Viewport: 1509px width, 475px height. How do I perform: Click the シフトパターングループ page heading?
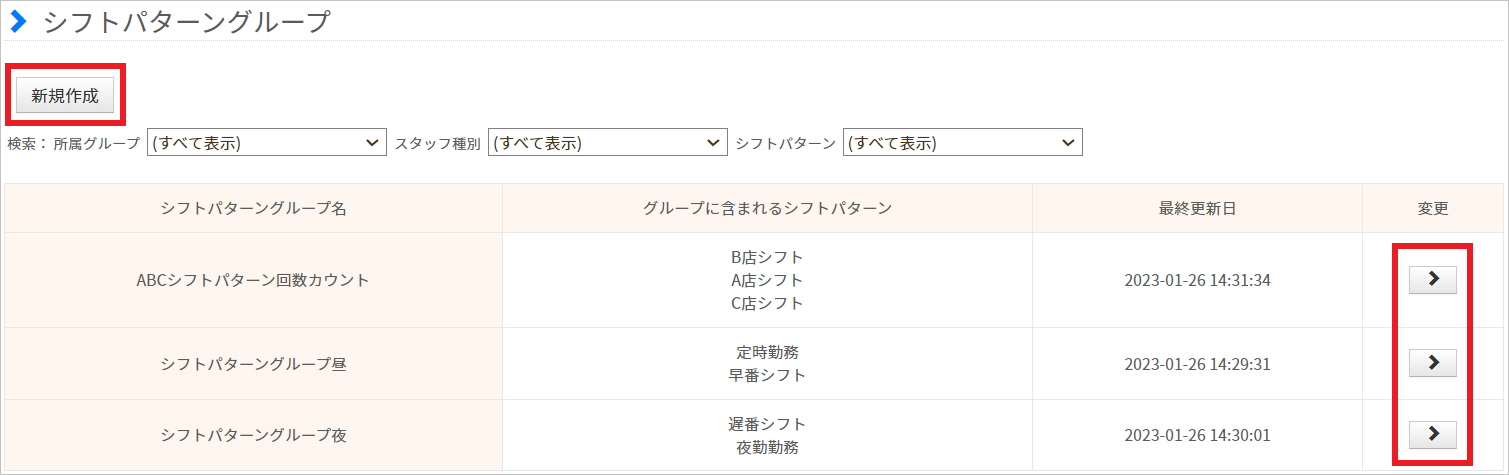click(186, 21)
